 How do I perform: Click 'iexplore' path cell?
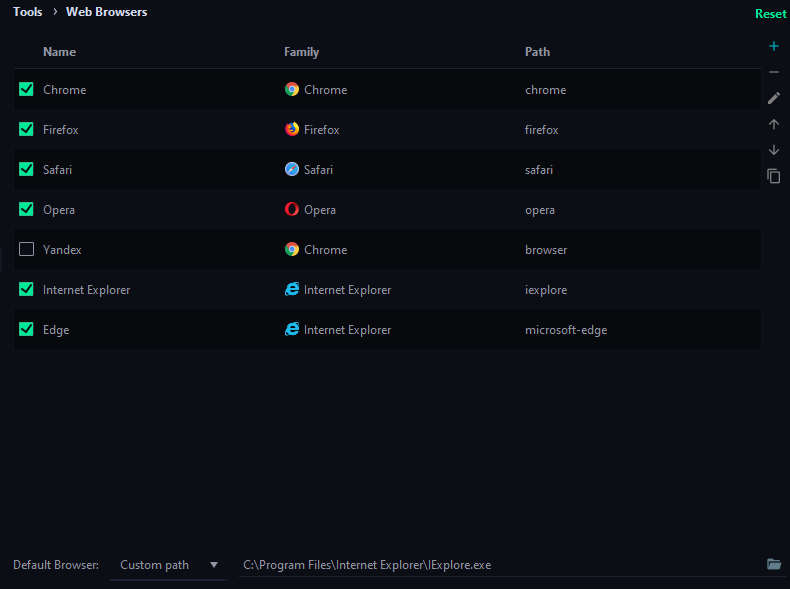coord(546,290)
